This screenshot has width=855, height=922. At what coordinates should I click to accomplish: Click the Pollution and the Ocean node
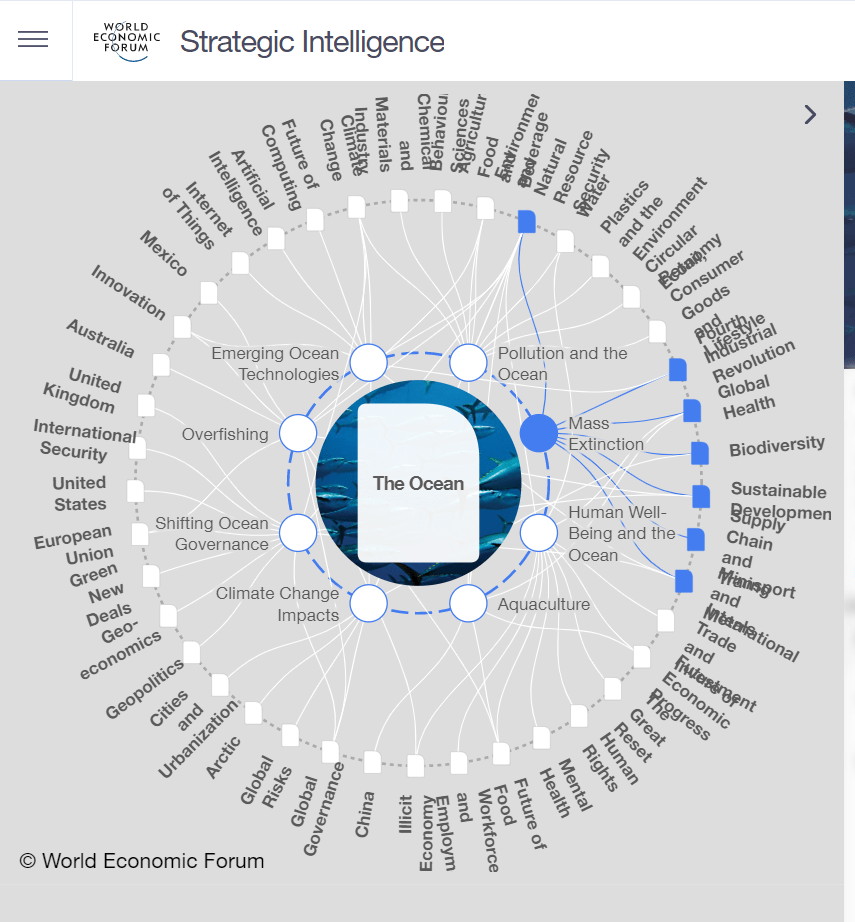click(x=468, y=363)
